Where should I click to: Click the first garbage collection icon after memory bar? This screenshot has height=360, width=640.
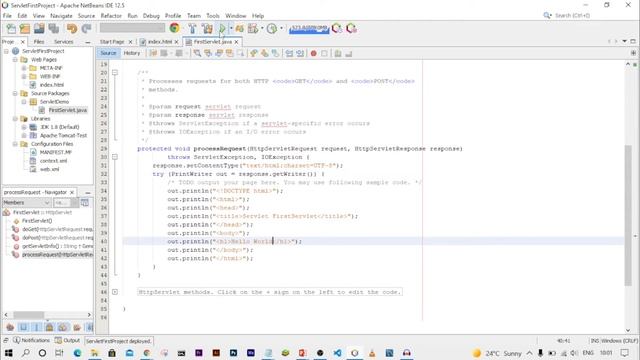337,29
